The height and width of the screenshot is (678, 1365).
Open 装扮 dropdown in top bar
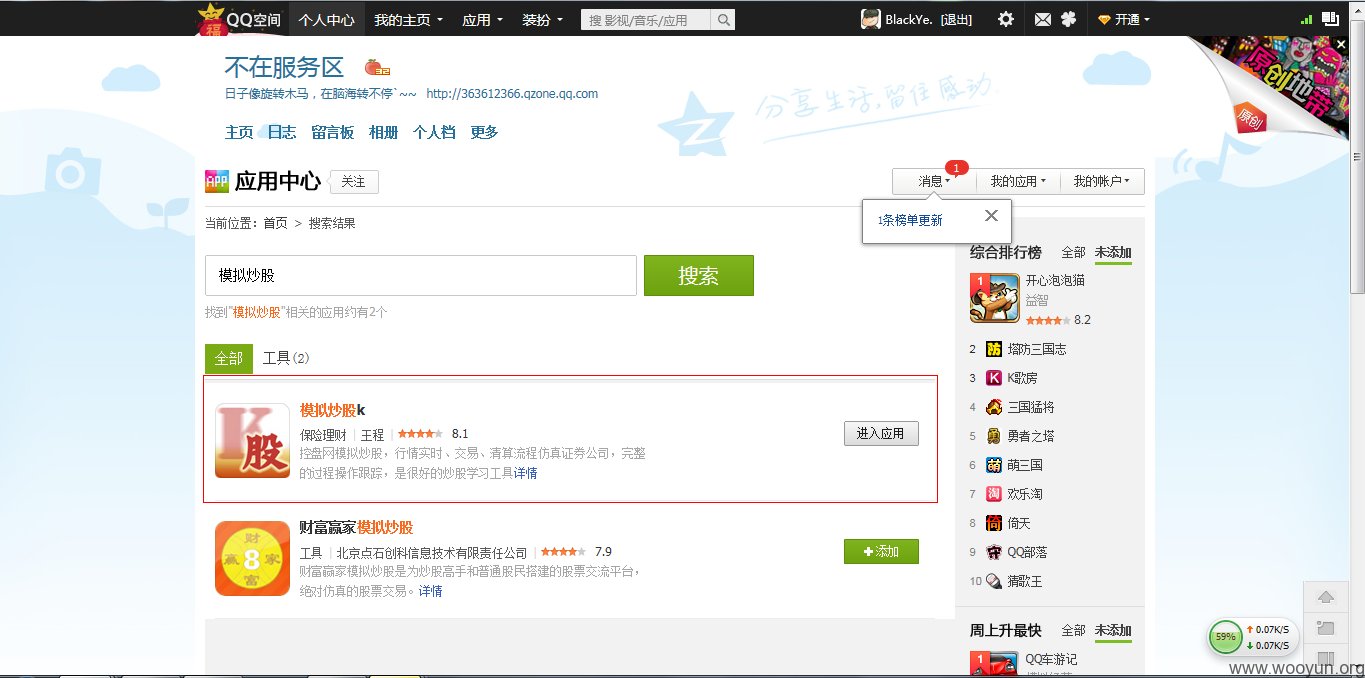tap(542, 19)
